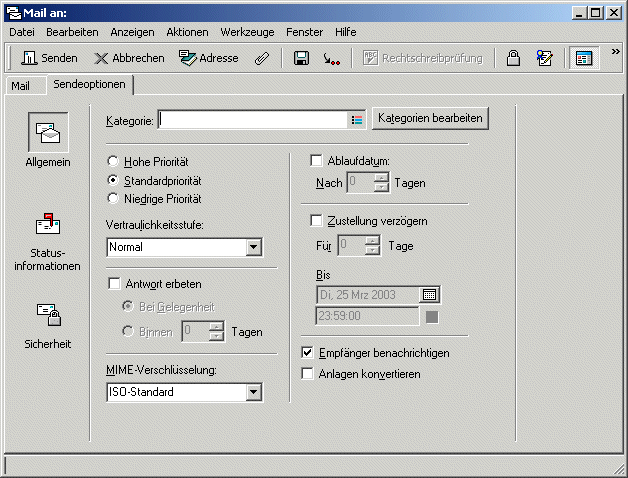The width and height of the screenshot is (628, 478).
Task: Click the Senden toolbar button
Action: pyautogui.click(x=49, y=58)
